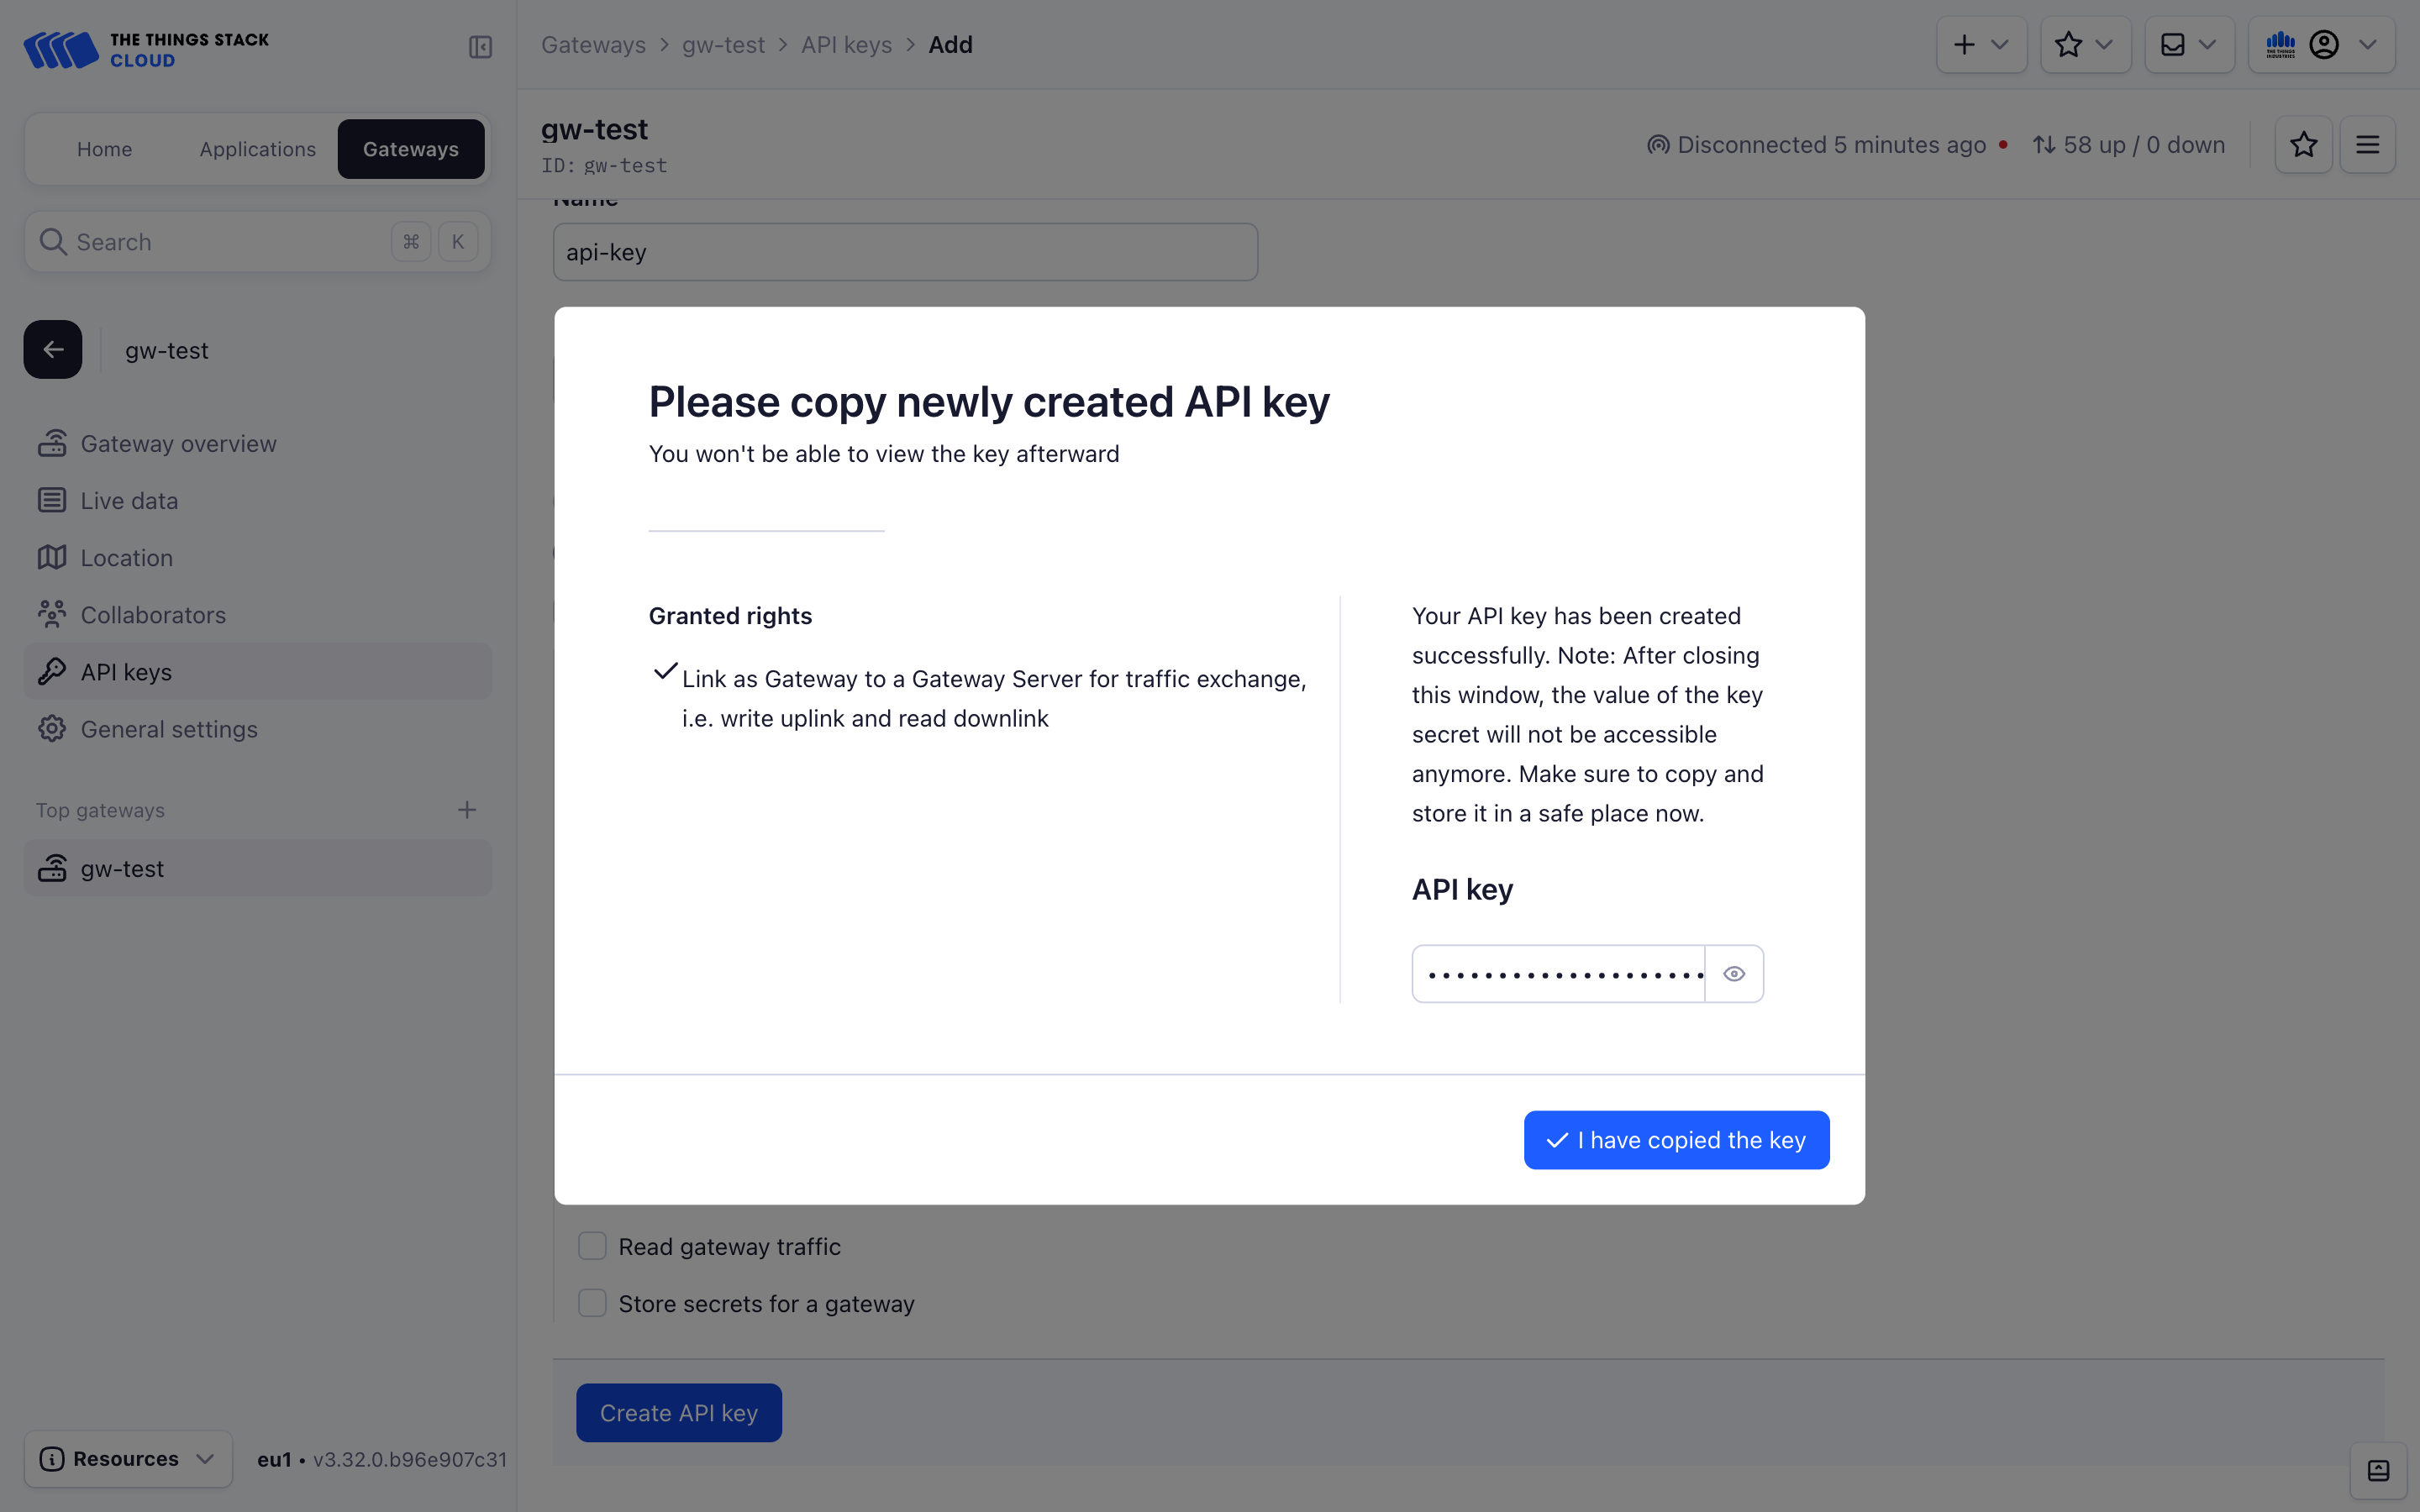
Task: Switch to the Applications tab
Action: (x=256, y=148)
